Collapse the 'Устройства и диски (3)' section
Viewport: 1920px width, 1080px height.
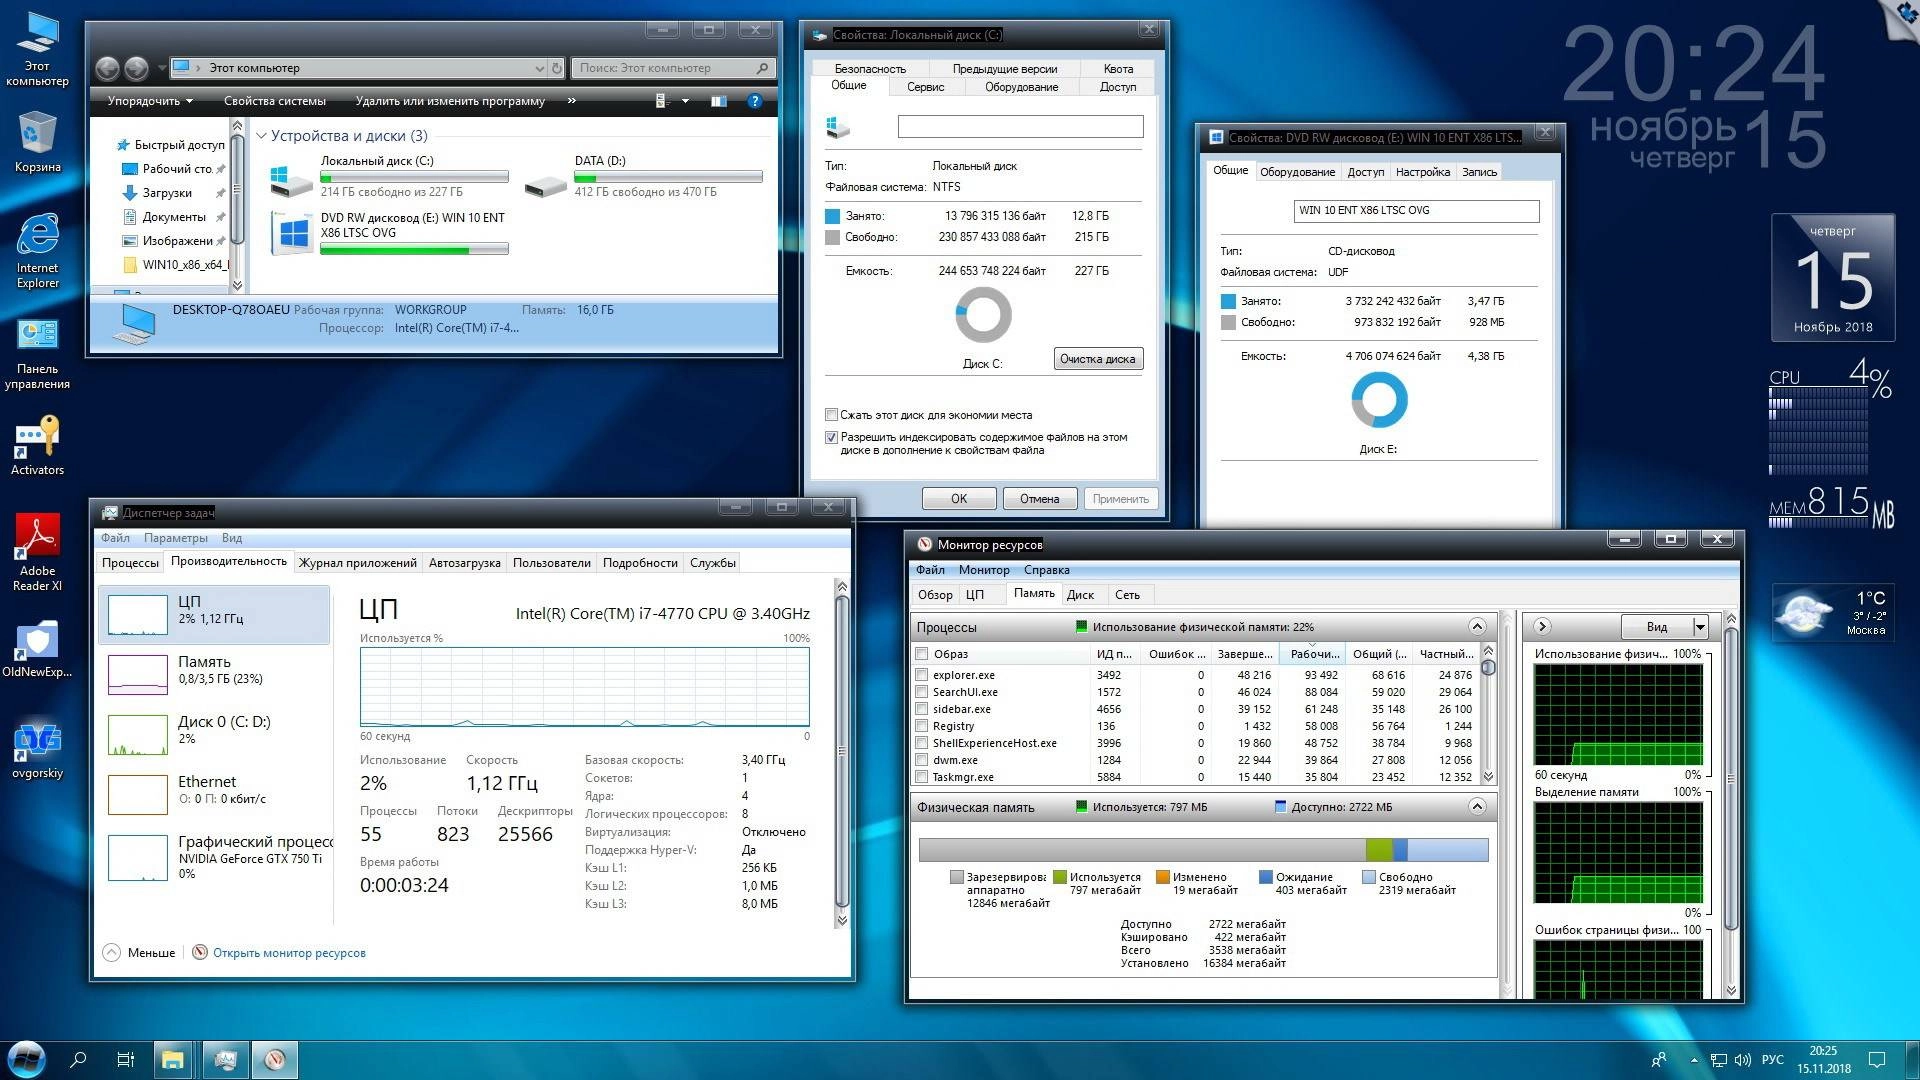262,135
